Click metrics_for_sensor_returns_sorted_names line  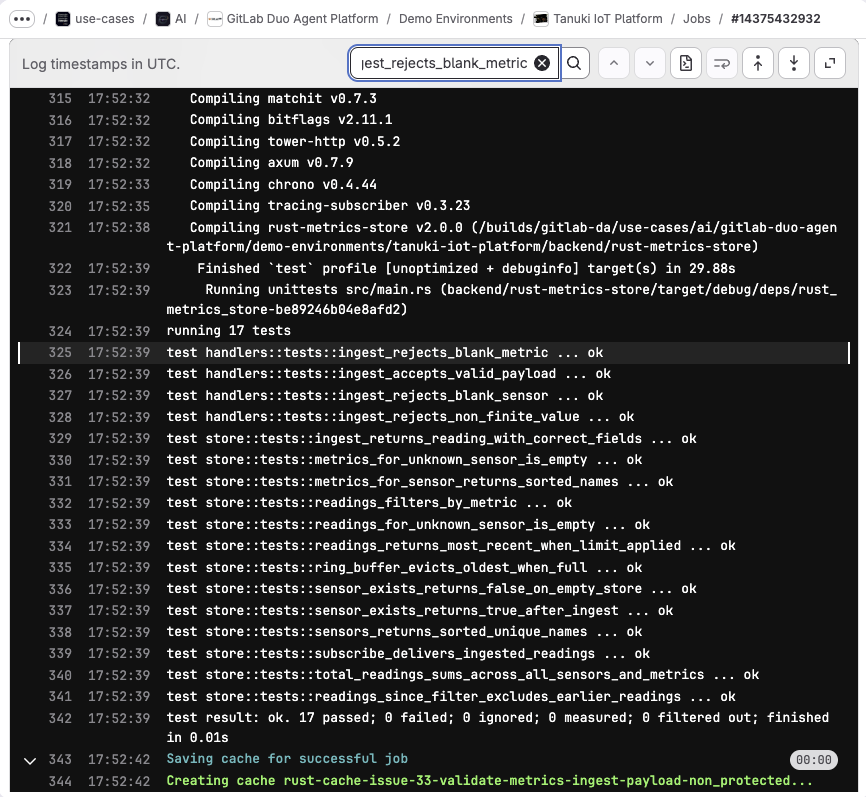point(420,482)
